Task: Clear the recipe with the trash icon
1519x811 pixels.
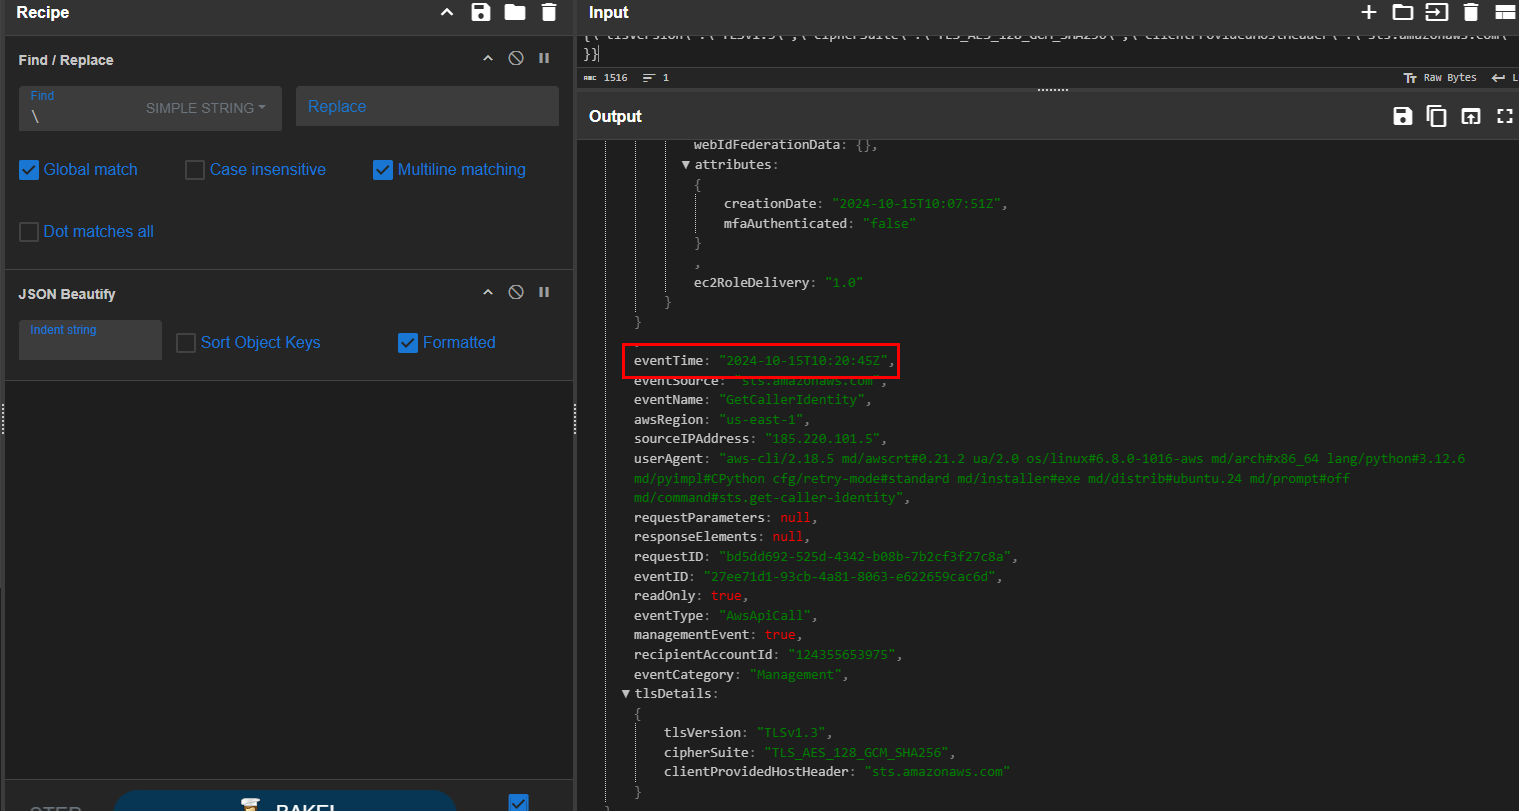Action: click(x=549, y=12)
